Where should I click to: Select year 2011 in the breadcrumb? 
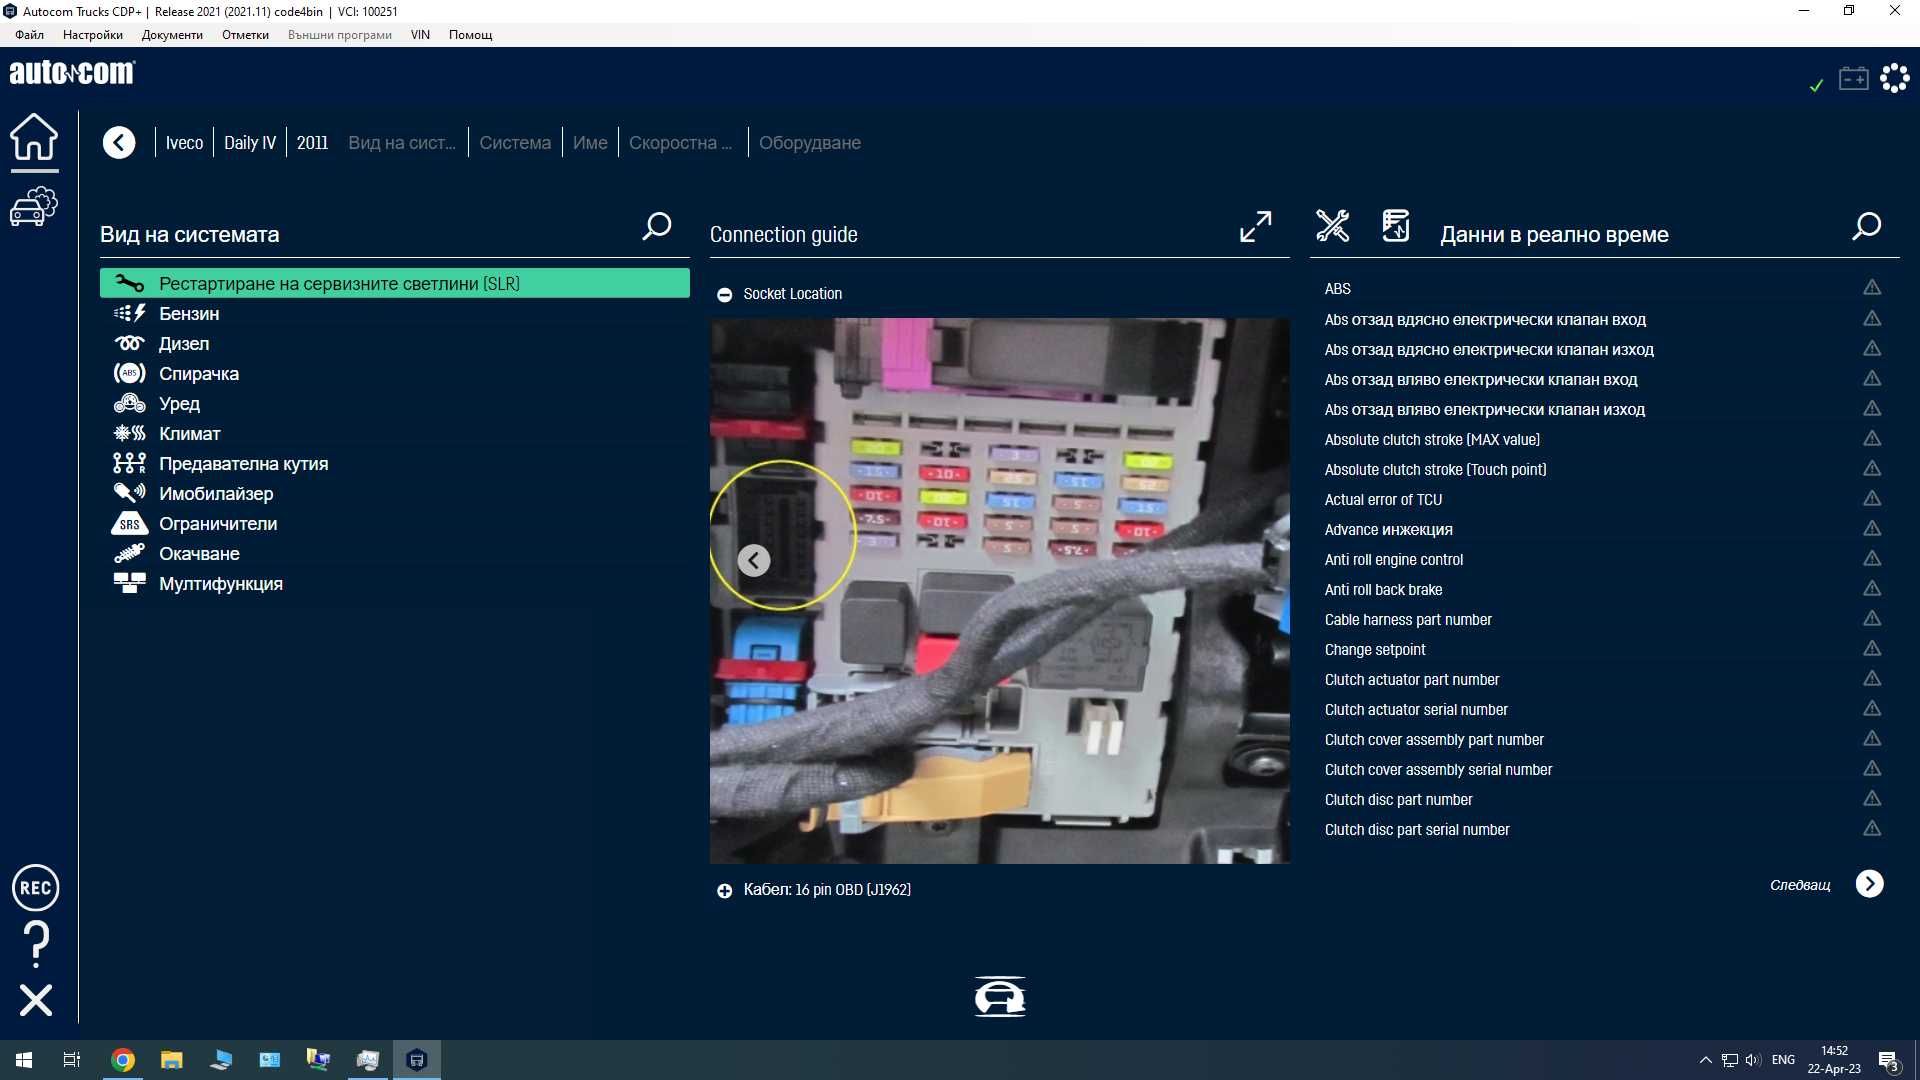tap(312, 143)
